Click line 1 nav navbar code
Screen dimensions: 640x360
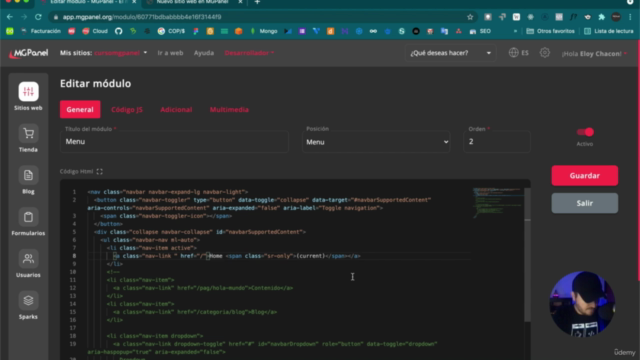point(168,192)
